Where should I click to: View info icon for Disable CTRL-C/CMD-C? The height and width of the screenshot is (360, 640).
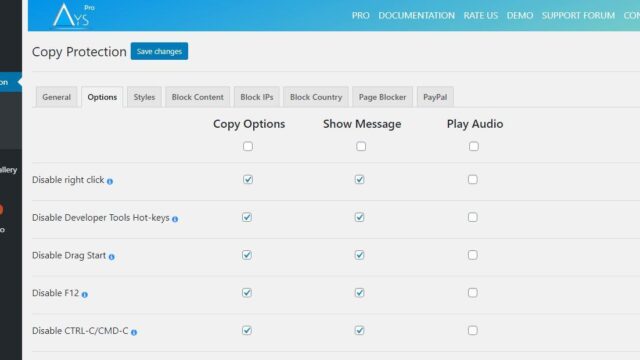click(x=134, y=332)
